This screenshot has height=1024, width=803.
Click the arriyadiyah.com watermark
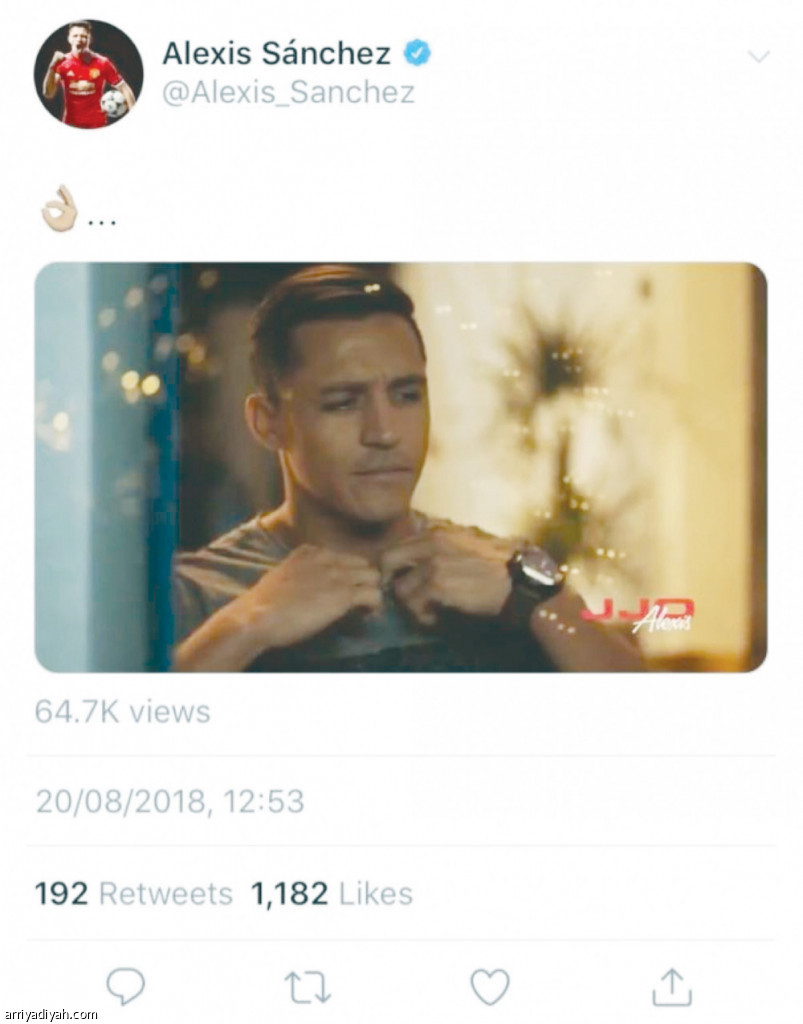click(x=51, y=1014)
